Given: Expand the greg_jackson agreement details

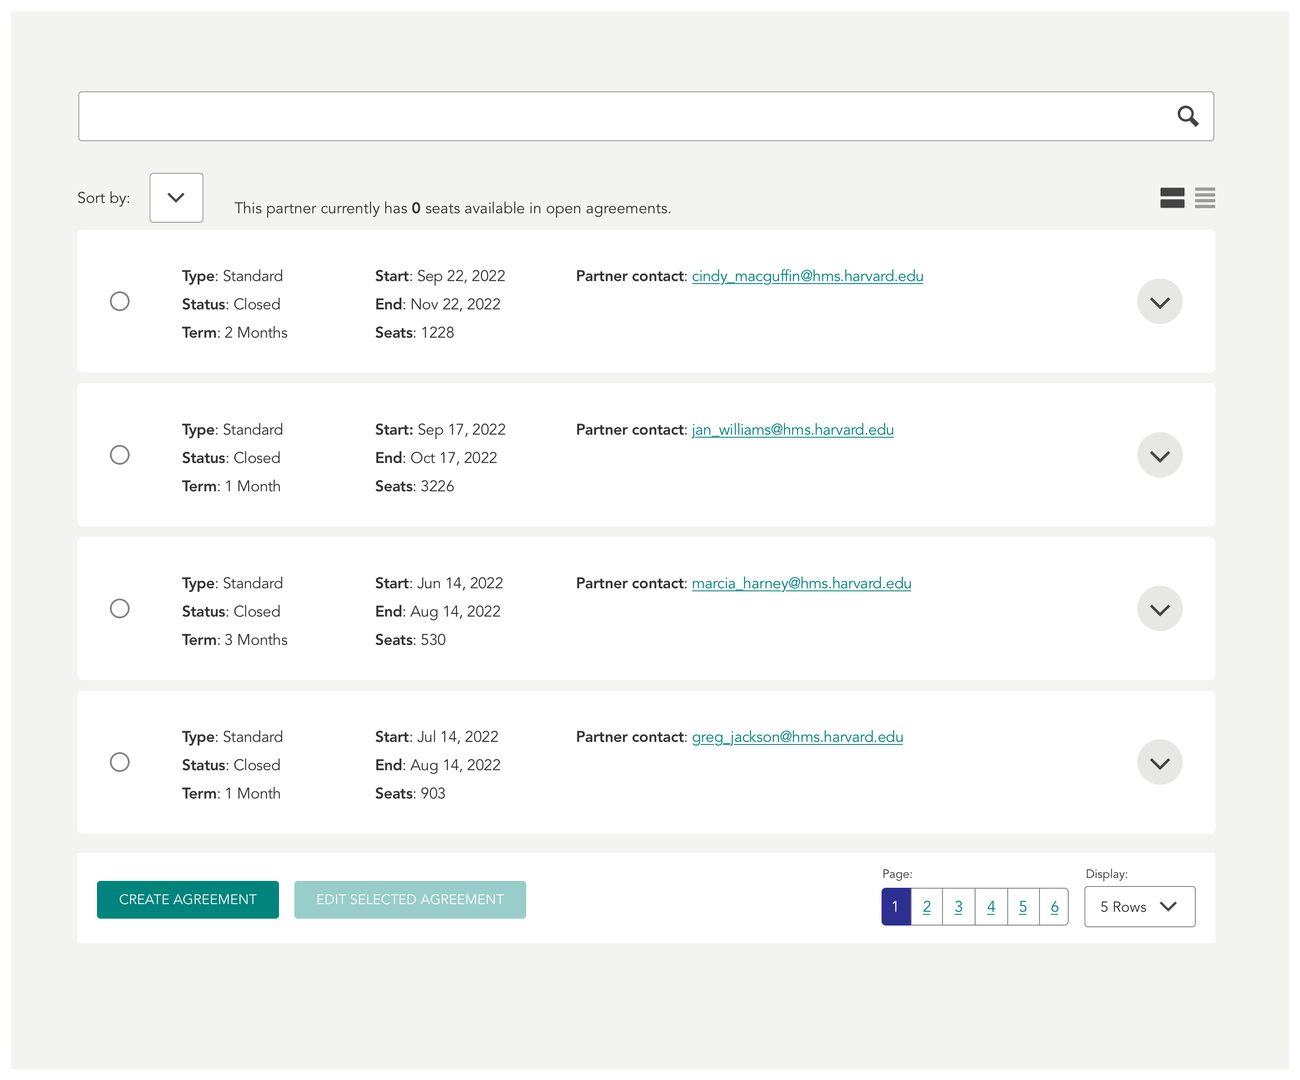Looking at the screenshot, I should click(1160, 762).
